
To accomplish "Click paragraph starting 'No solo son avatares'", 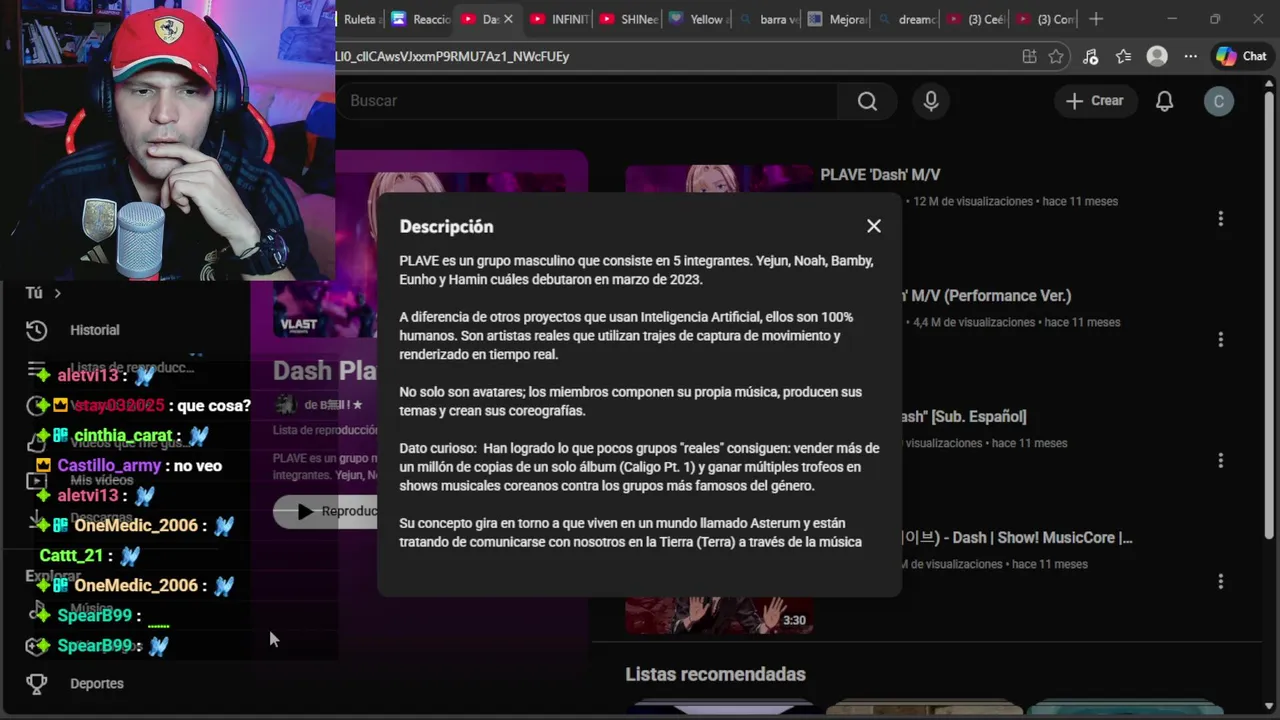I will coord(631,401).
